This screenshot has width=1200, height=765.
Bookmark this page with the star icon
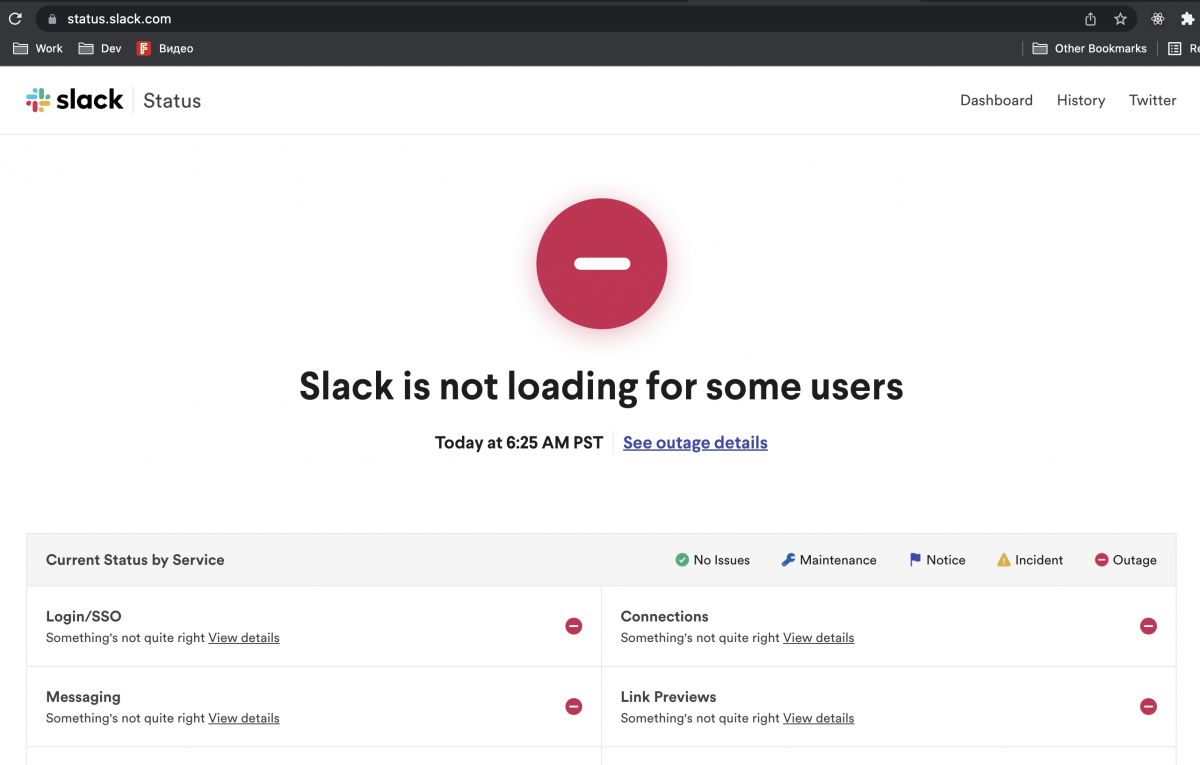click(1120, 18)
